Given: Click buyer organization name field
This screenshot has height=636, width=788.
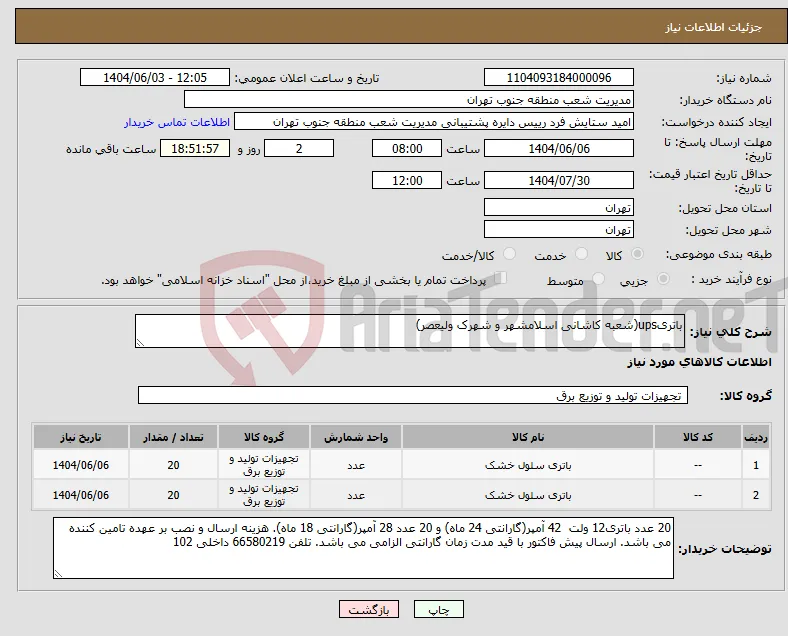Looking at the screenshot, I should (409, 99).
